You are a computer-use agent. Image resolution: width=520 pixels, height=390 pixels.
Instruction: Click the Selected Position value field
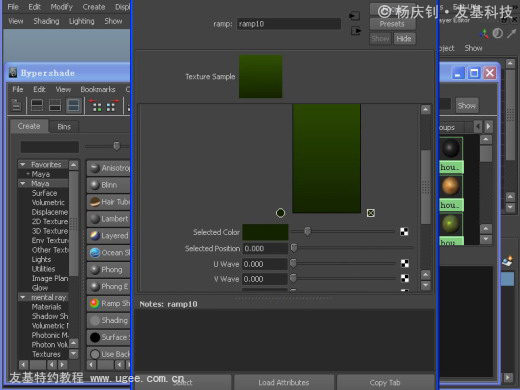point(265,248)
